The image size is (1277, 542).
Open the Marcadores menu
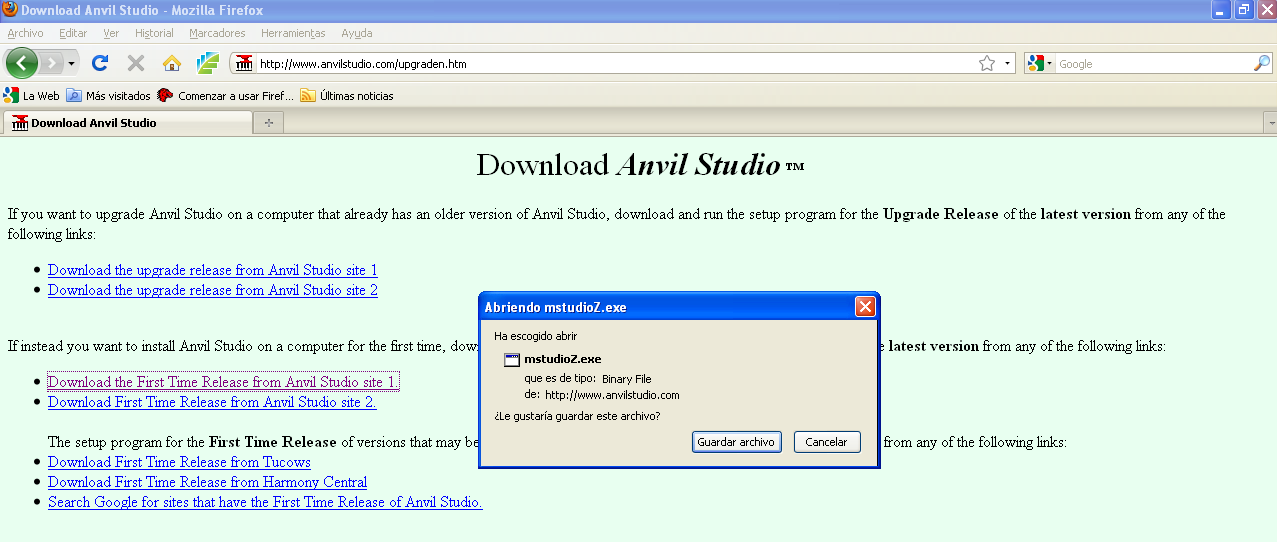coord(217,33)
